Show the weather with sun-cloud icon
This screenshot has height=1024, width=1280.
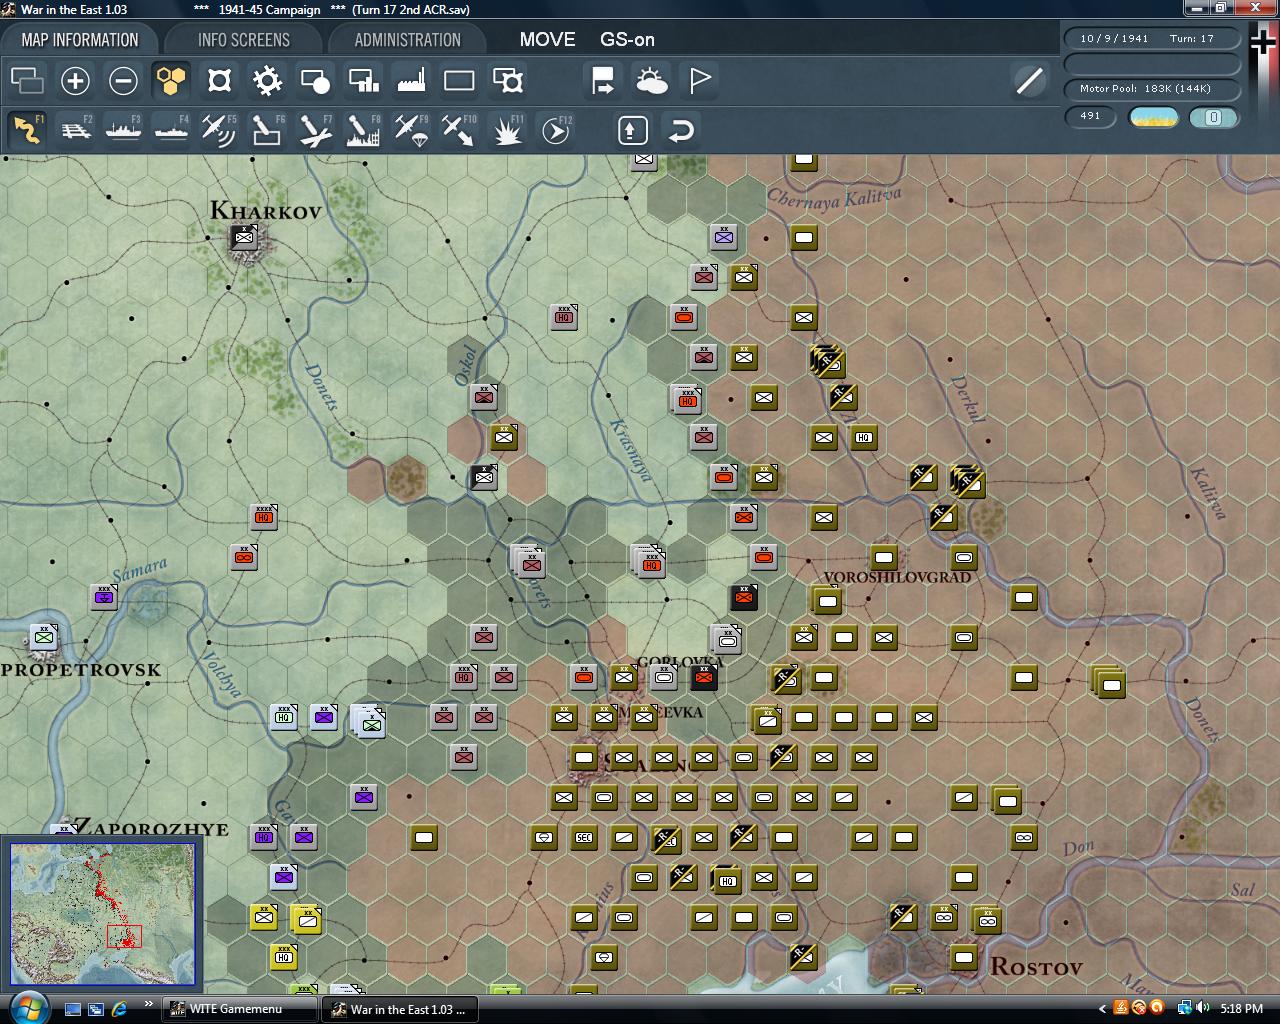(651, 80)
